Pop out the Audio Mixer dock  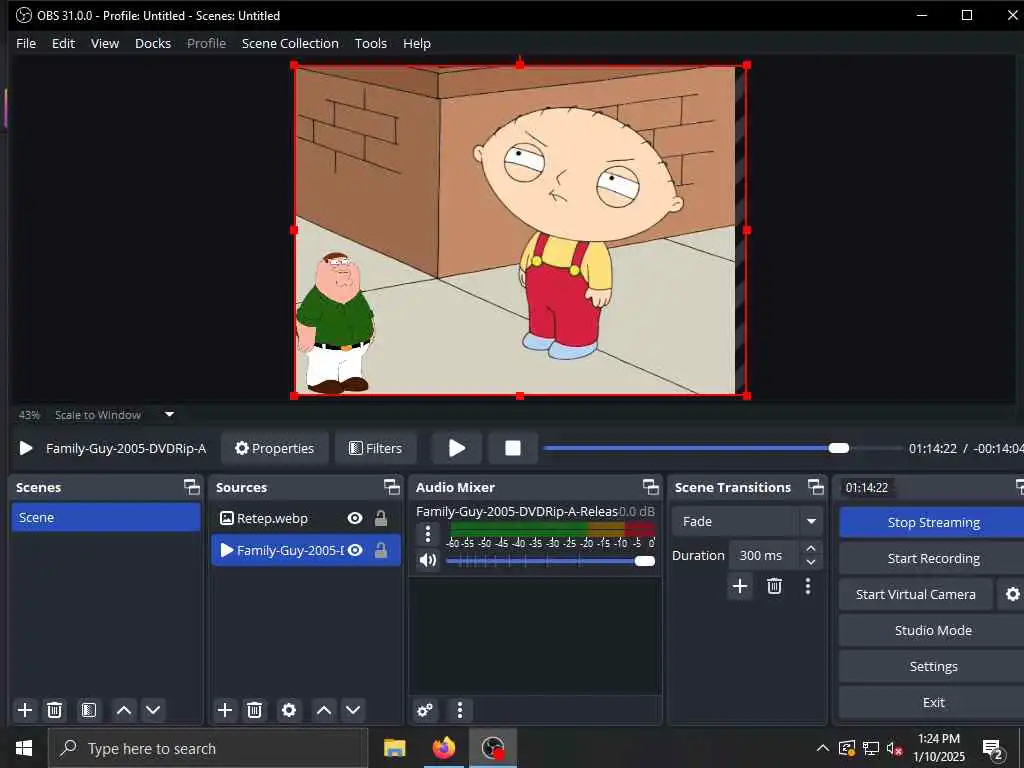(650, 487)
